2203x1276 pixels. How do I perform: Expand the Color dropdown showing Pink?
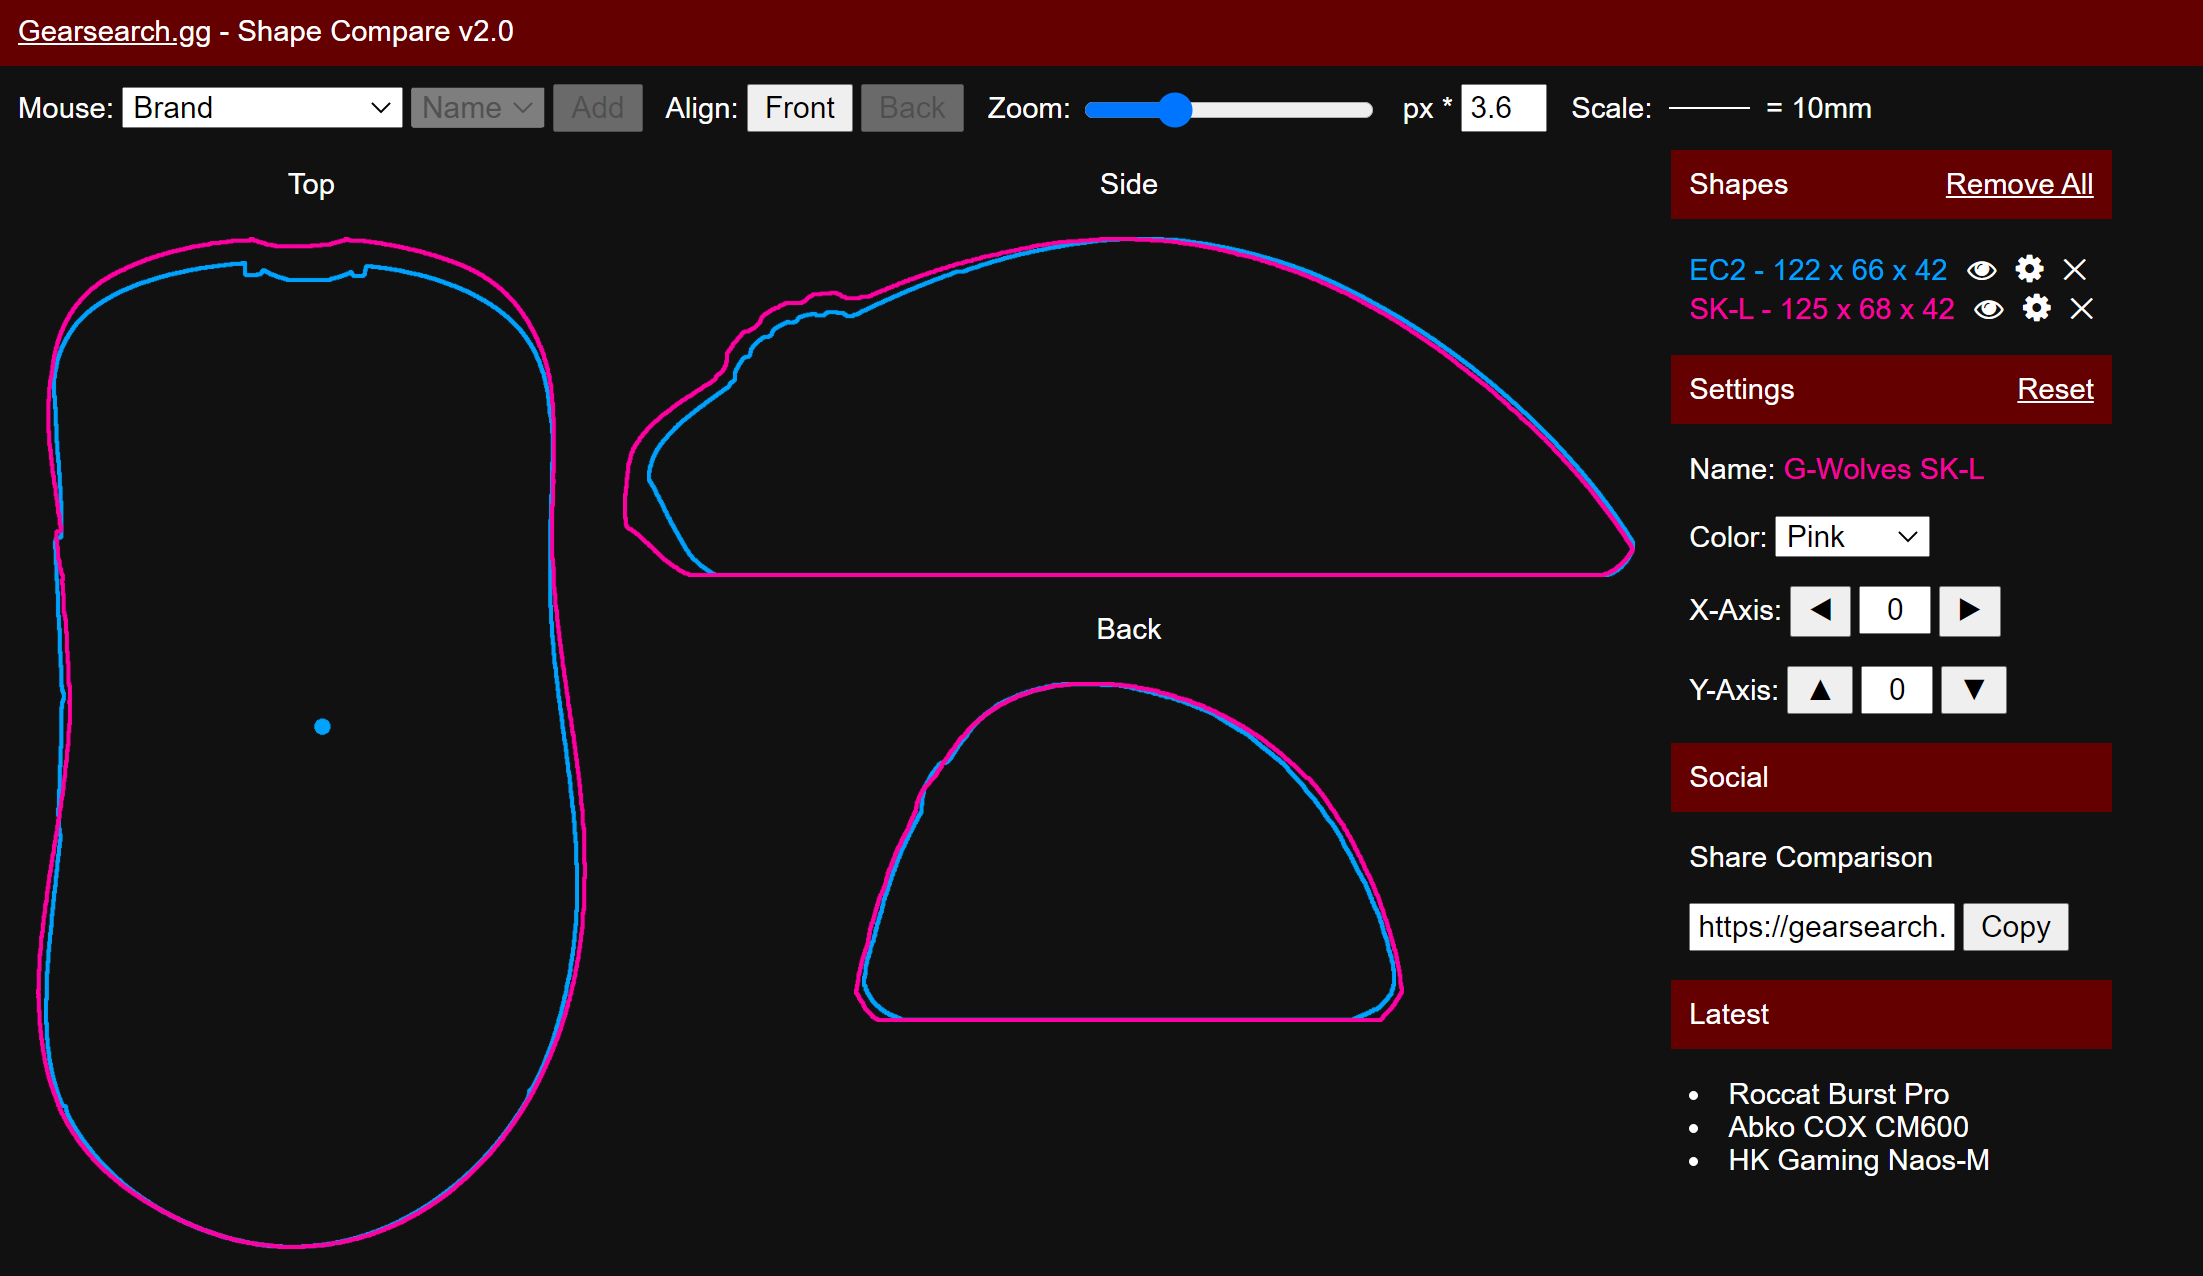[1851, 537]
